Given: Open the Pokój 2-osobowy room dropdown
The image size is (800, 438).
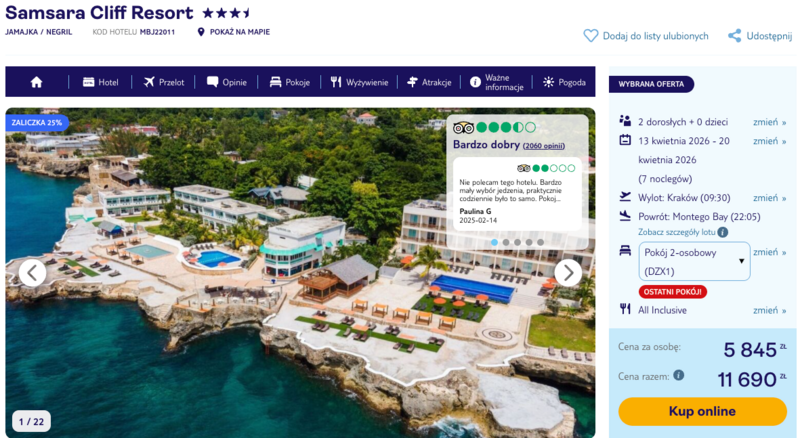Looking at the screenshot, I should pos(694,261).
